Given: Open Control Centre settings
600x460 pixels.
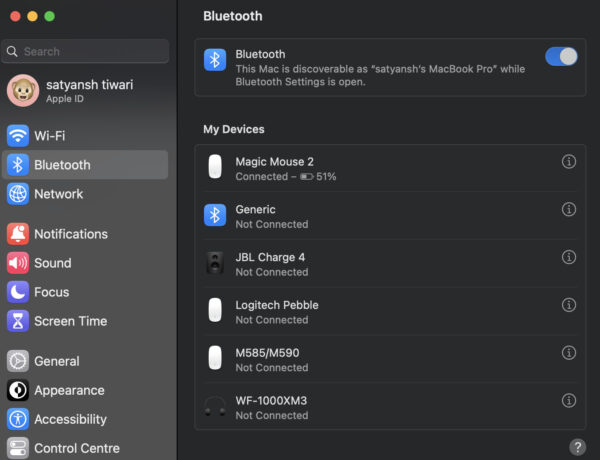Looking at the screenshot, I should click(85, 448).
